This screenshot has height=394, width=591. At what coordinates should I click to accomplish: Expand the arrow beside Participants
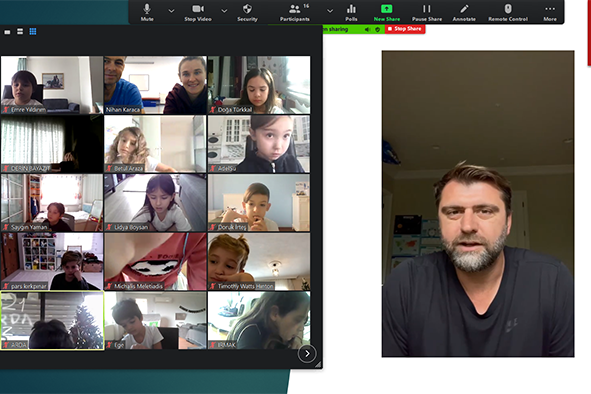pos(330,11)
